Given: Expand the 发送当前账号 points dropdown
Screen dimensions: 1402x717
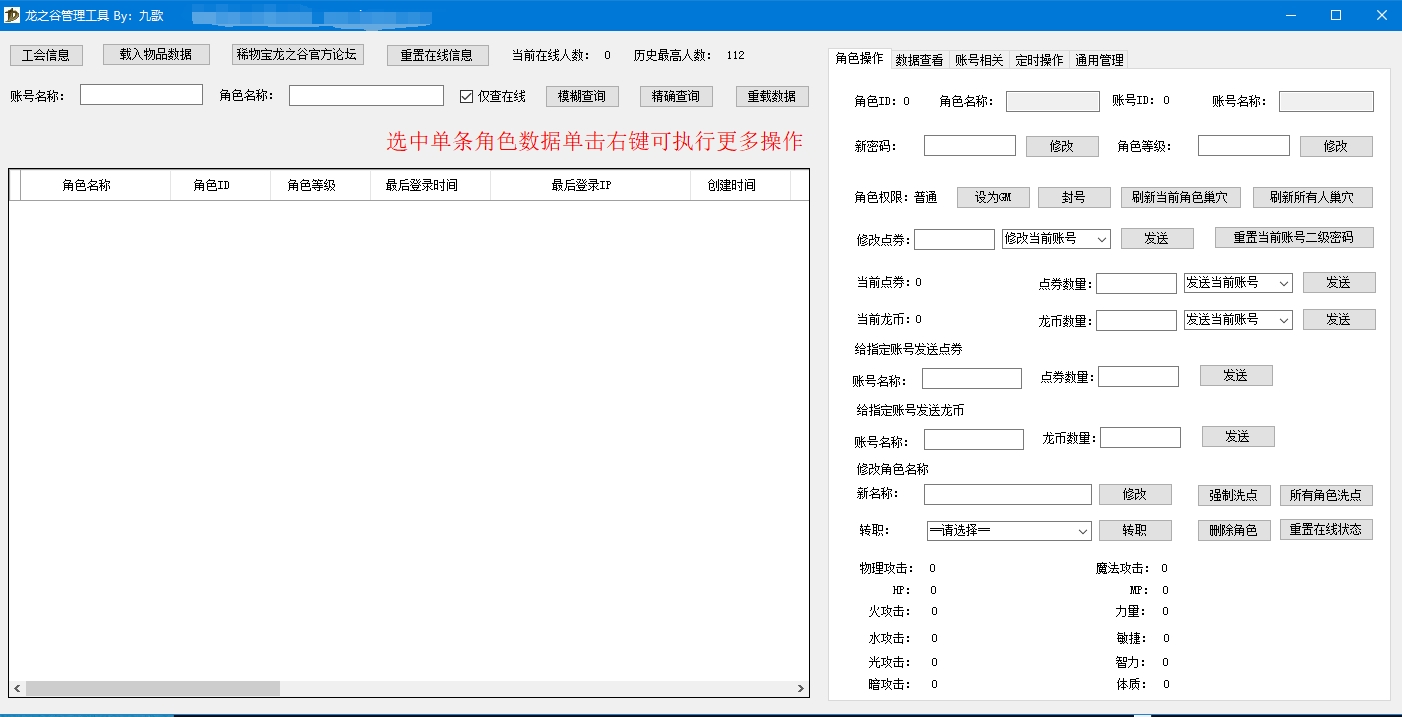Looking at the screenshot, I should [1237, 283].
